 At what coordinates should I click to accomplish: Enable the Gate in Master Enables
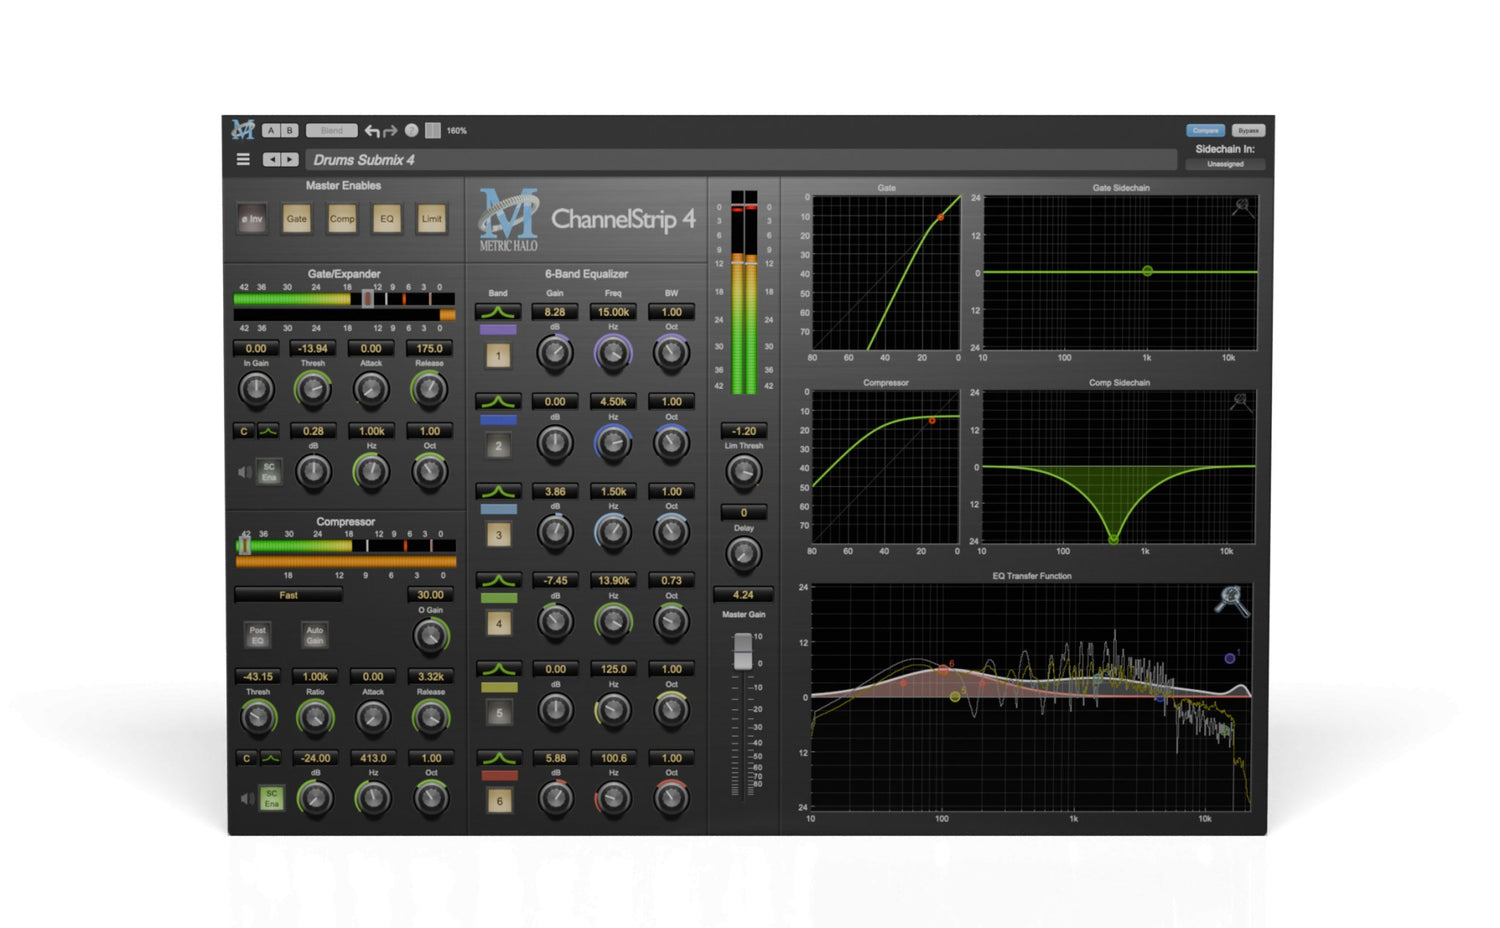click(x=296, y=219)
